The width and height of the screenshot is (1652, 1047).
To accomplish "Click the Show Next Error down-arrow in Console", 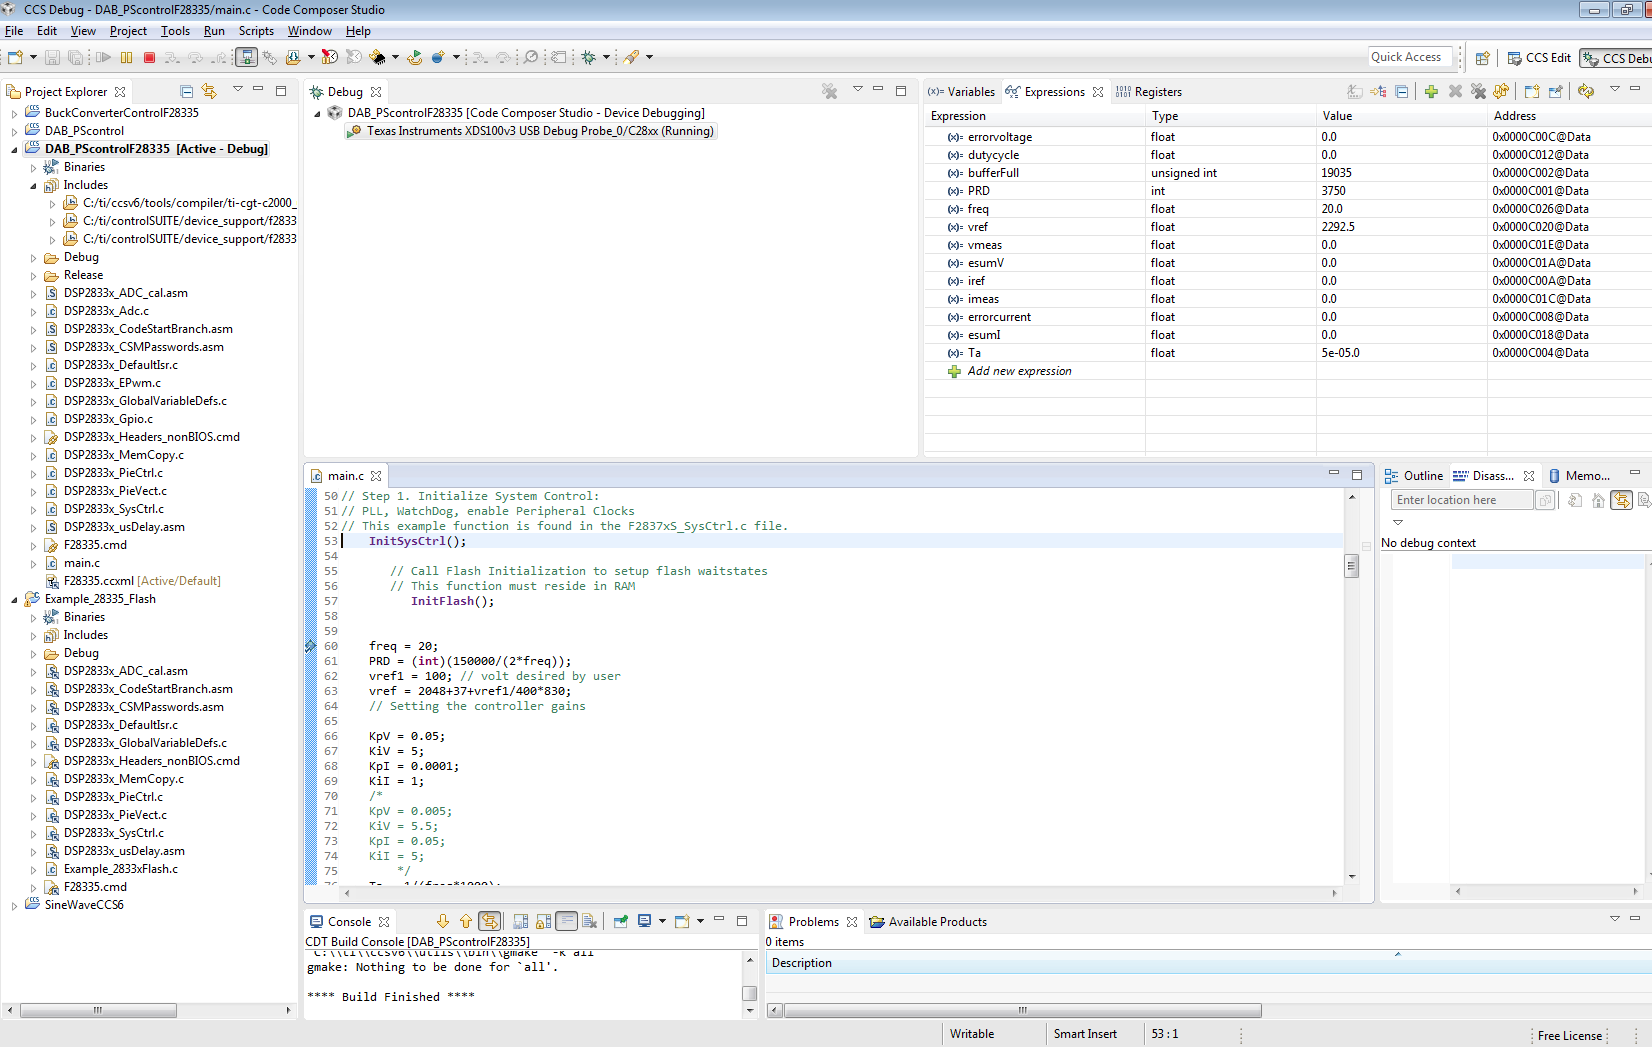I will click(x=443, y=922).
